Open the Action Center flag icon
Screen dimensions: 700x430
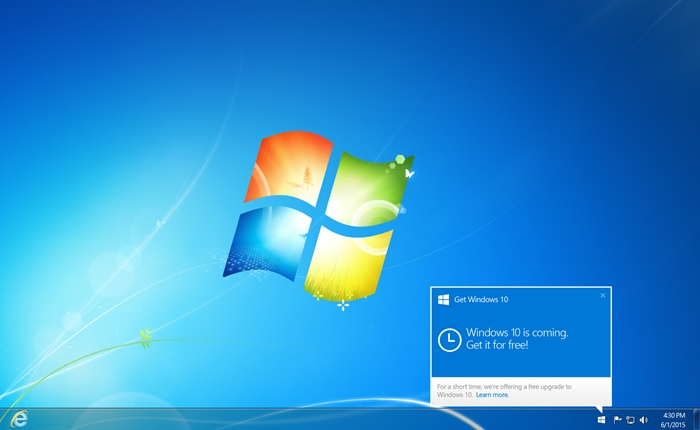coord(617,420)
